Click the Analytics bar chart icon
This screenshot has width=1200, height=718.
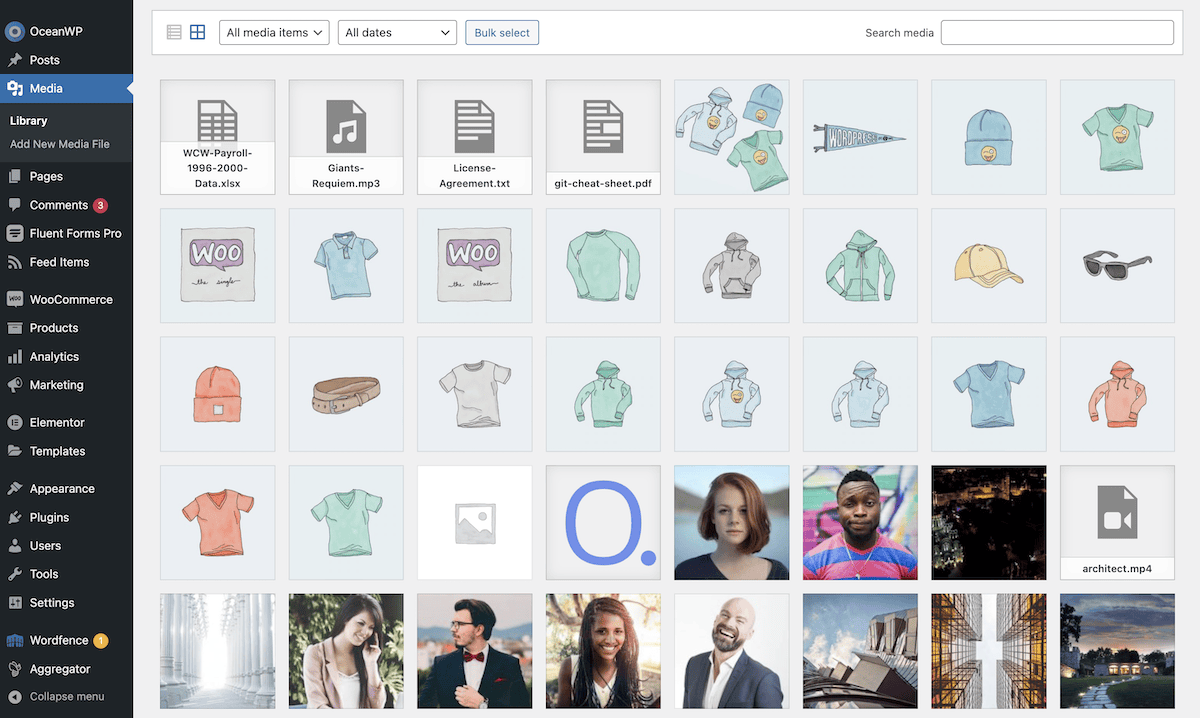[x=14, y=357]
